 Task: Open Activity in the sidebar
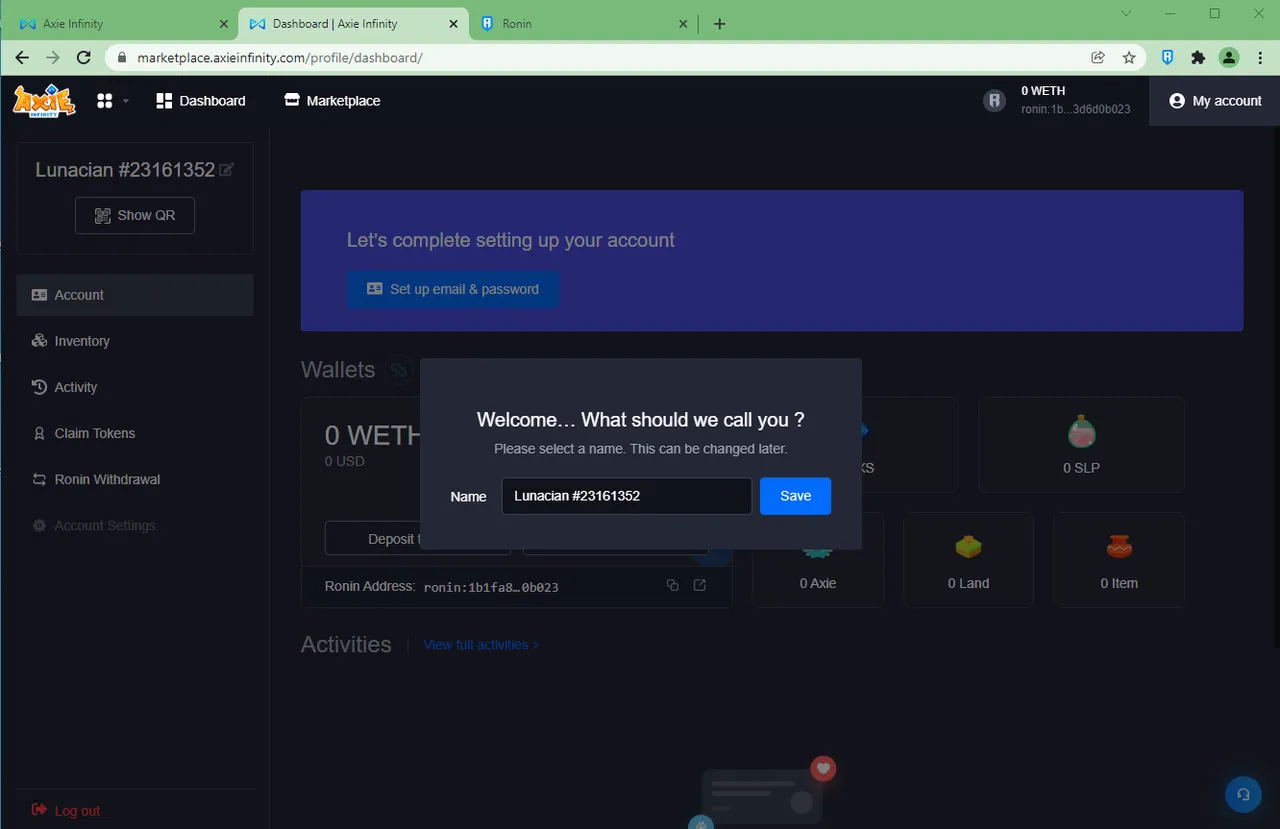135,387
